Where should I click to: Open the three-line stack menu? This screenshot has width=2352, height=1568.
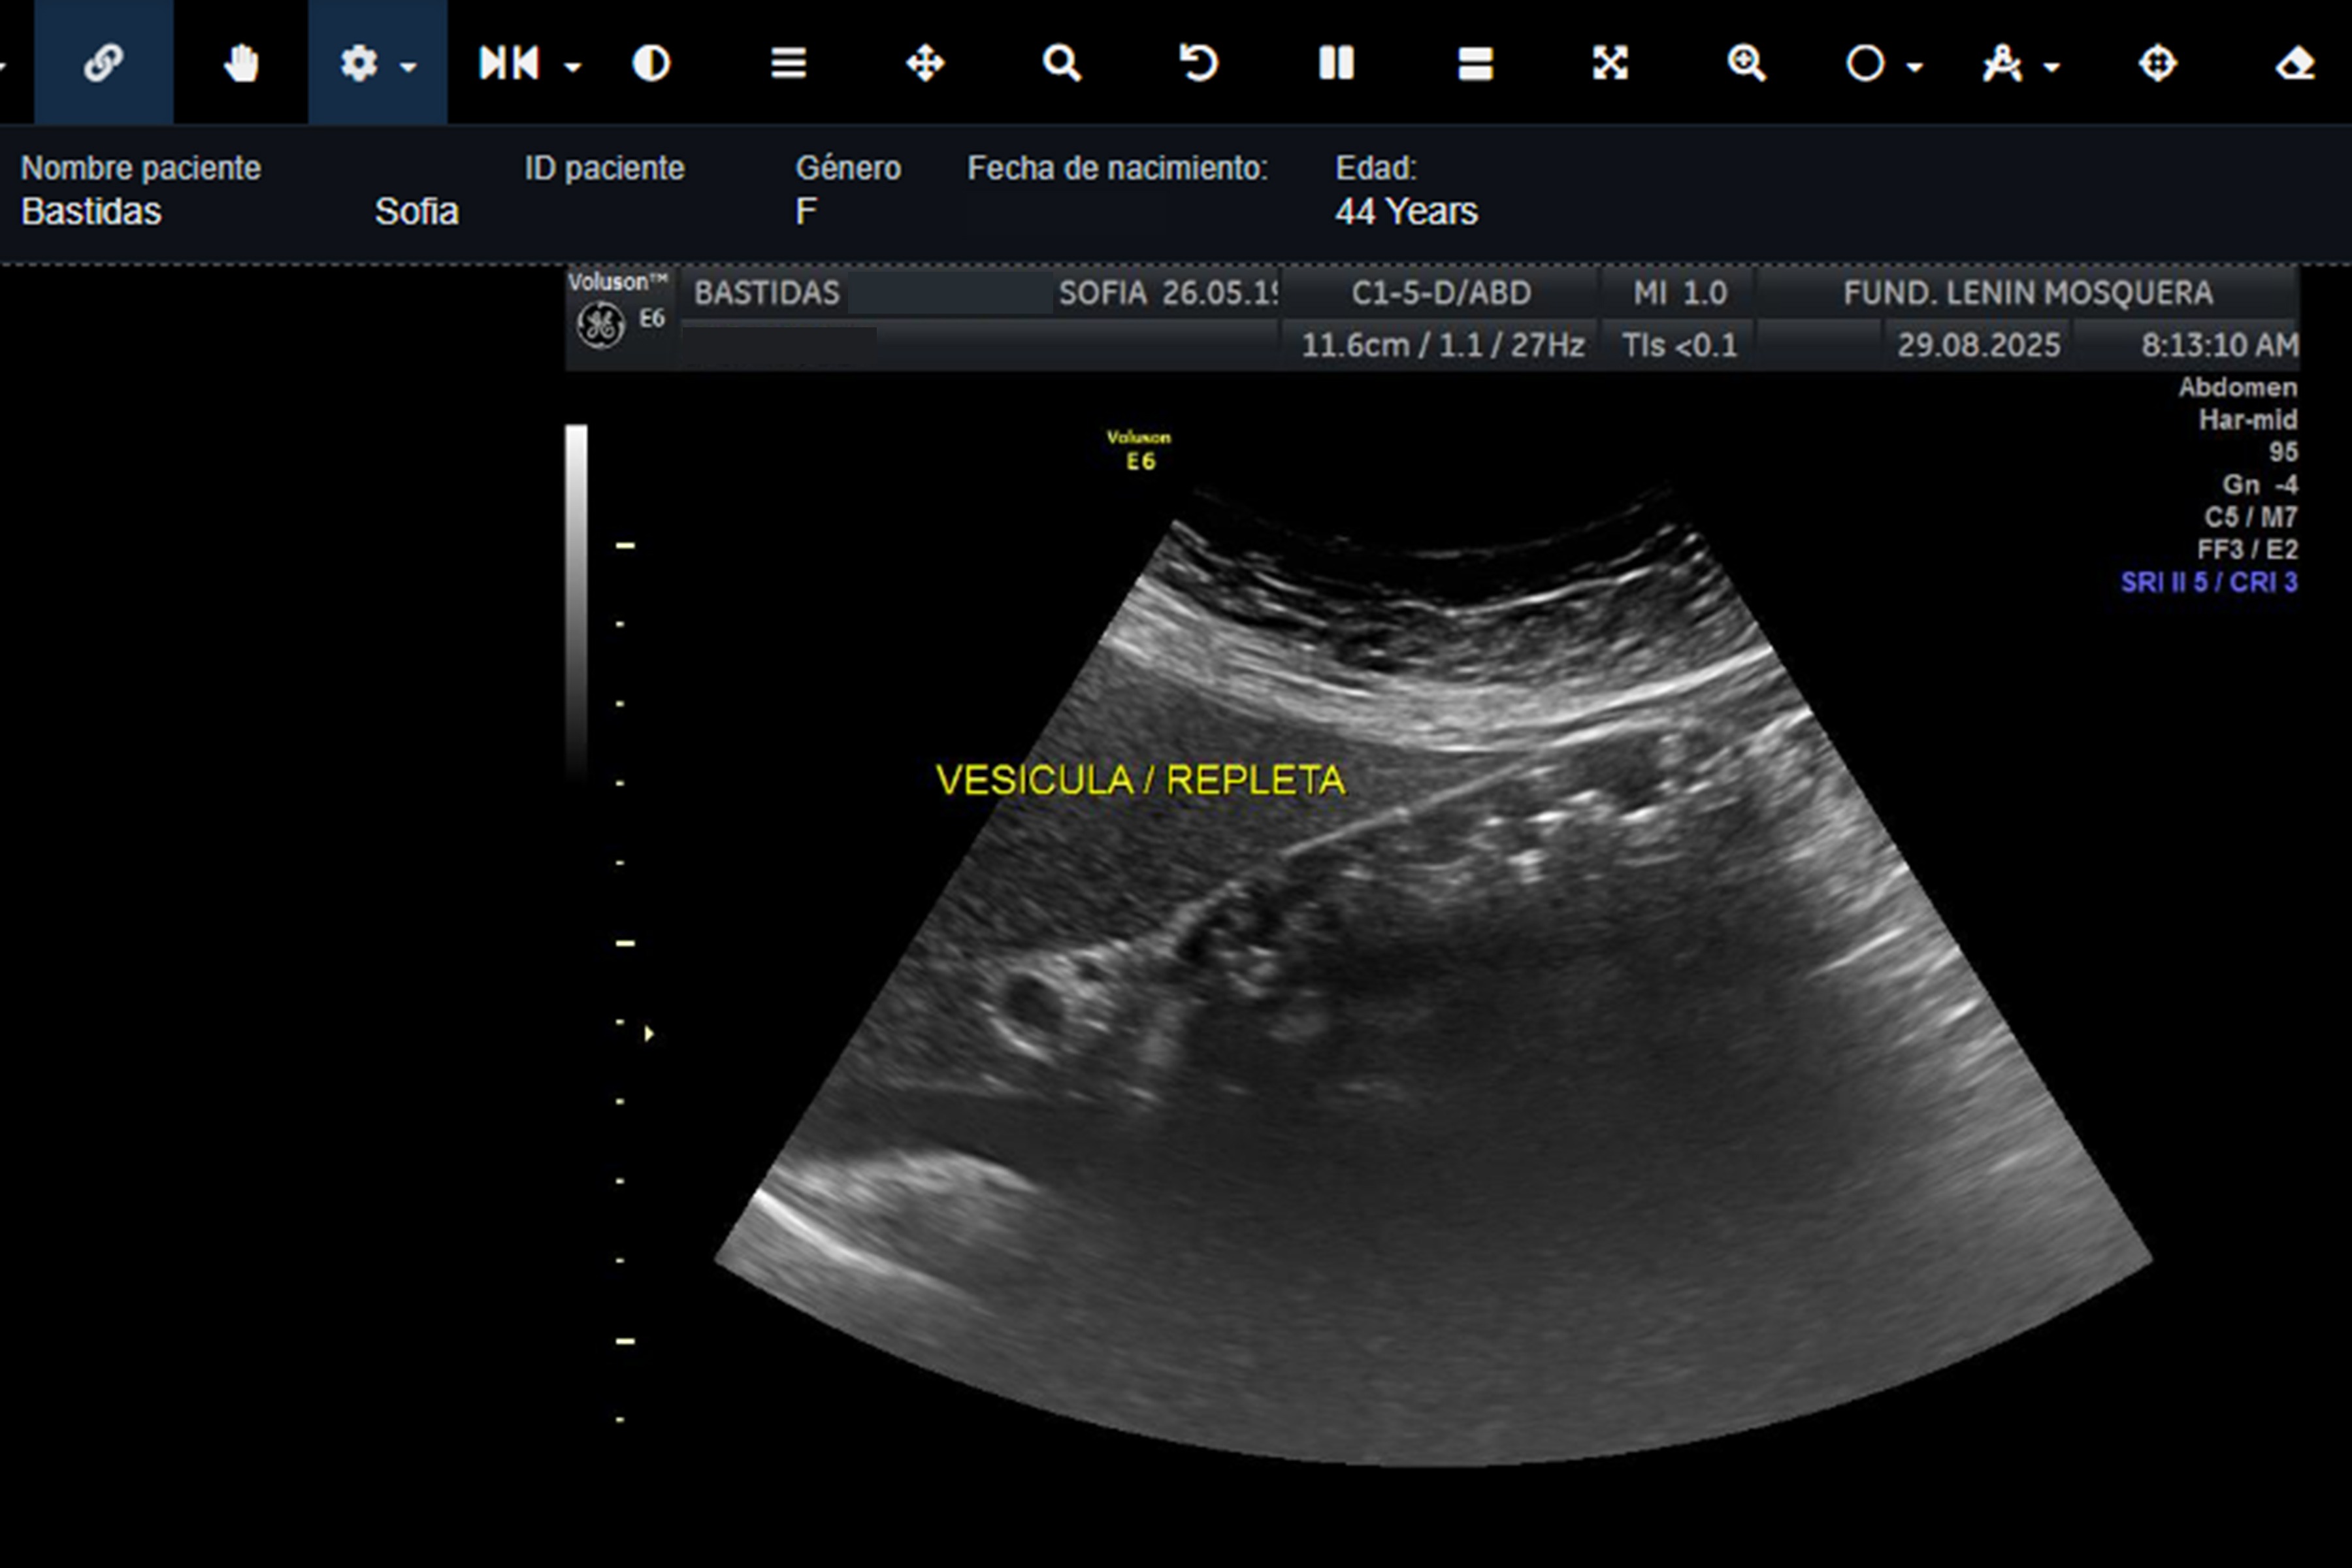(788, 63)
